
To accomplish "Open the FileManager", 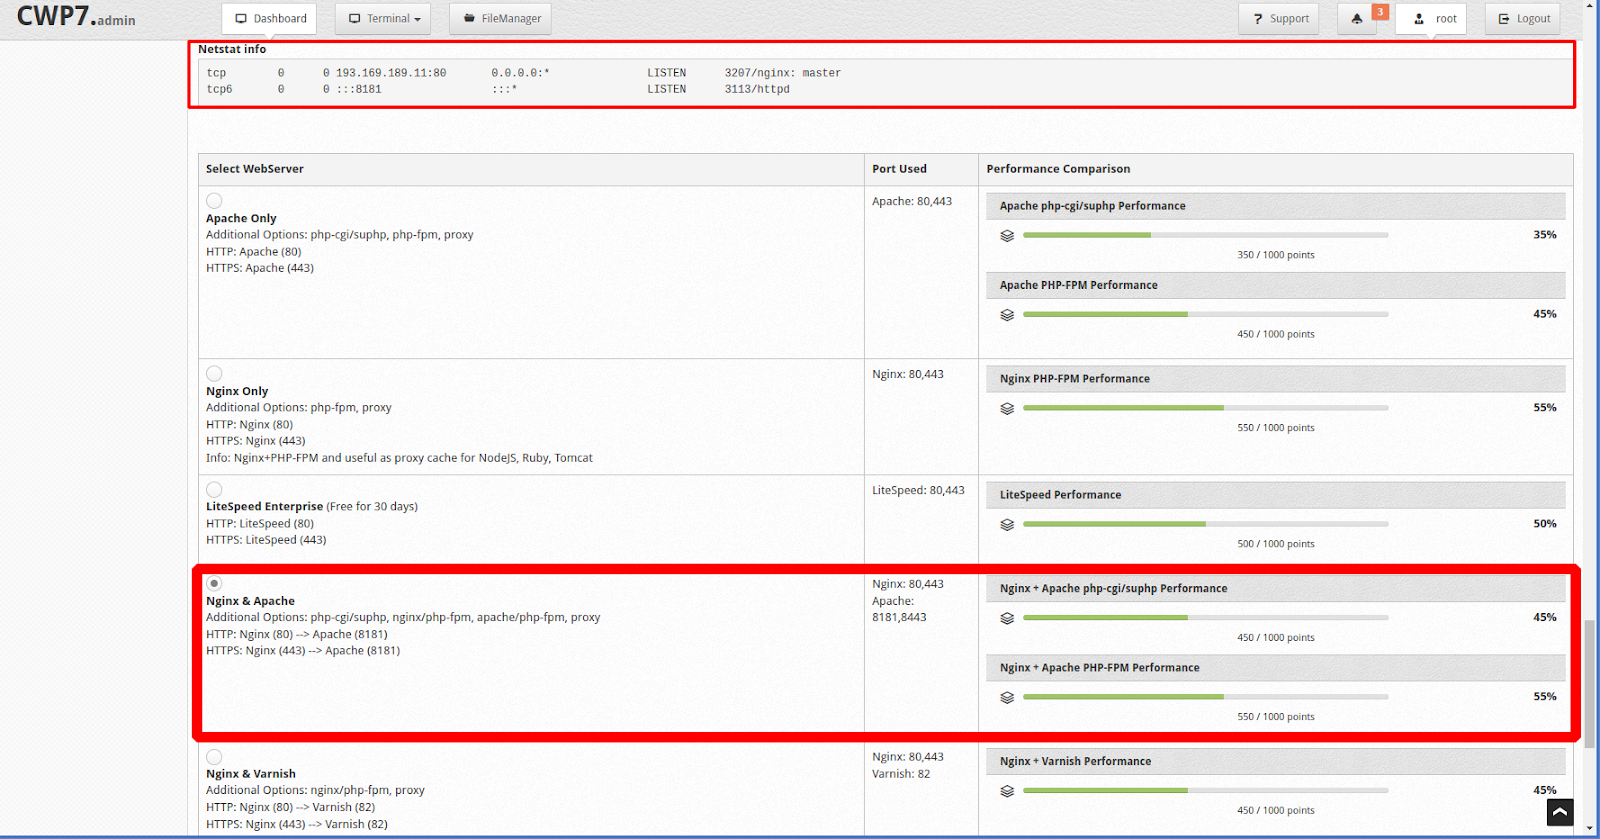I will 500,19.
